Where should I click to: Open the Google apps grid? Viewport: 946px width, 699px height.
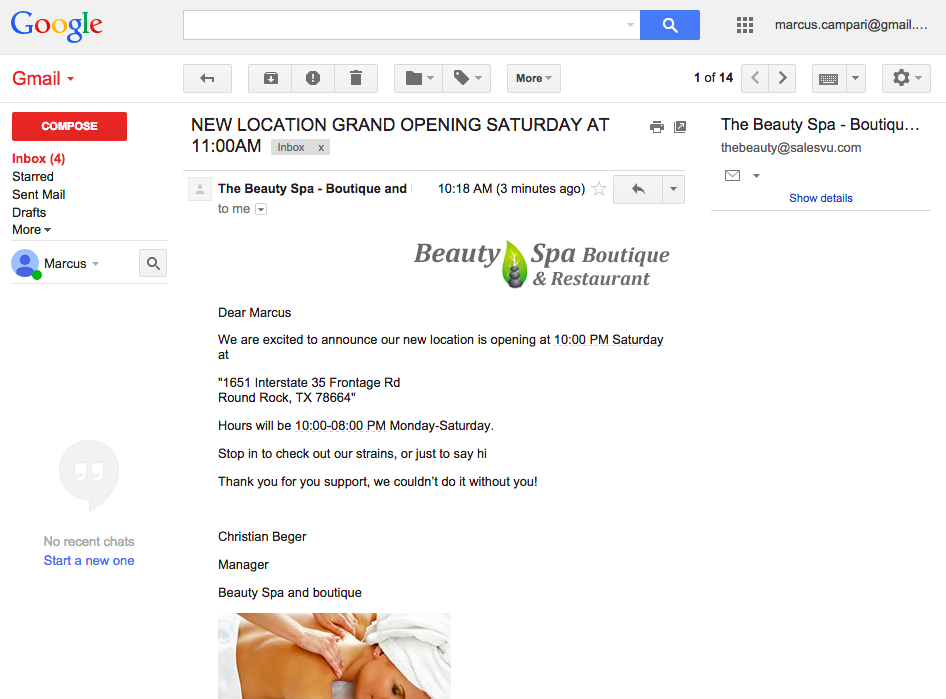tap(744, 25)
